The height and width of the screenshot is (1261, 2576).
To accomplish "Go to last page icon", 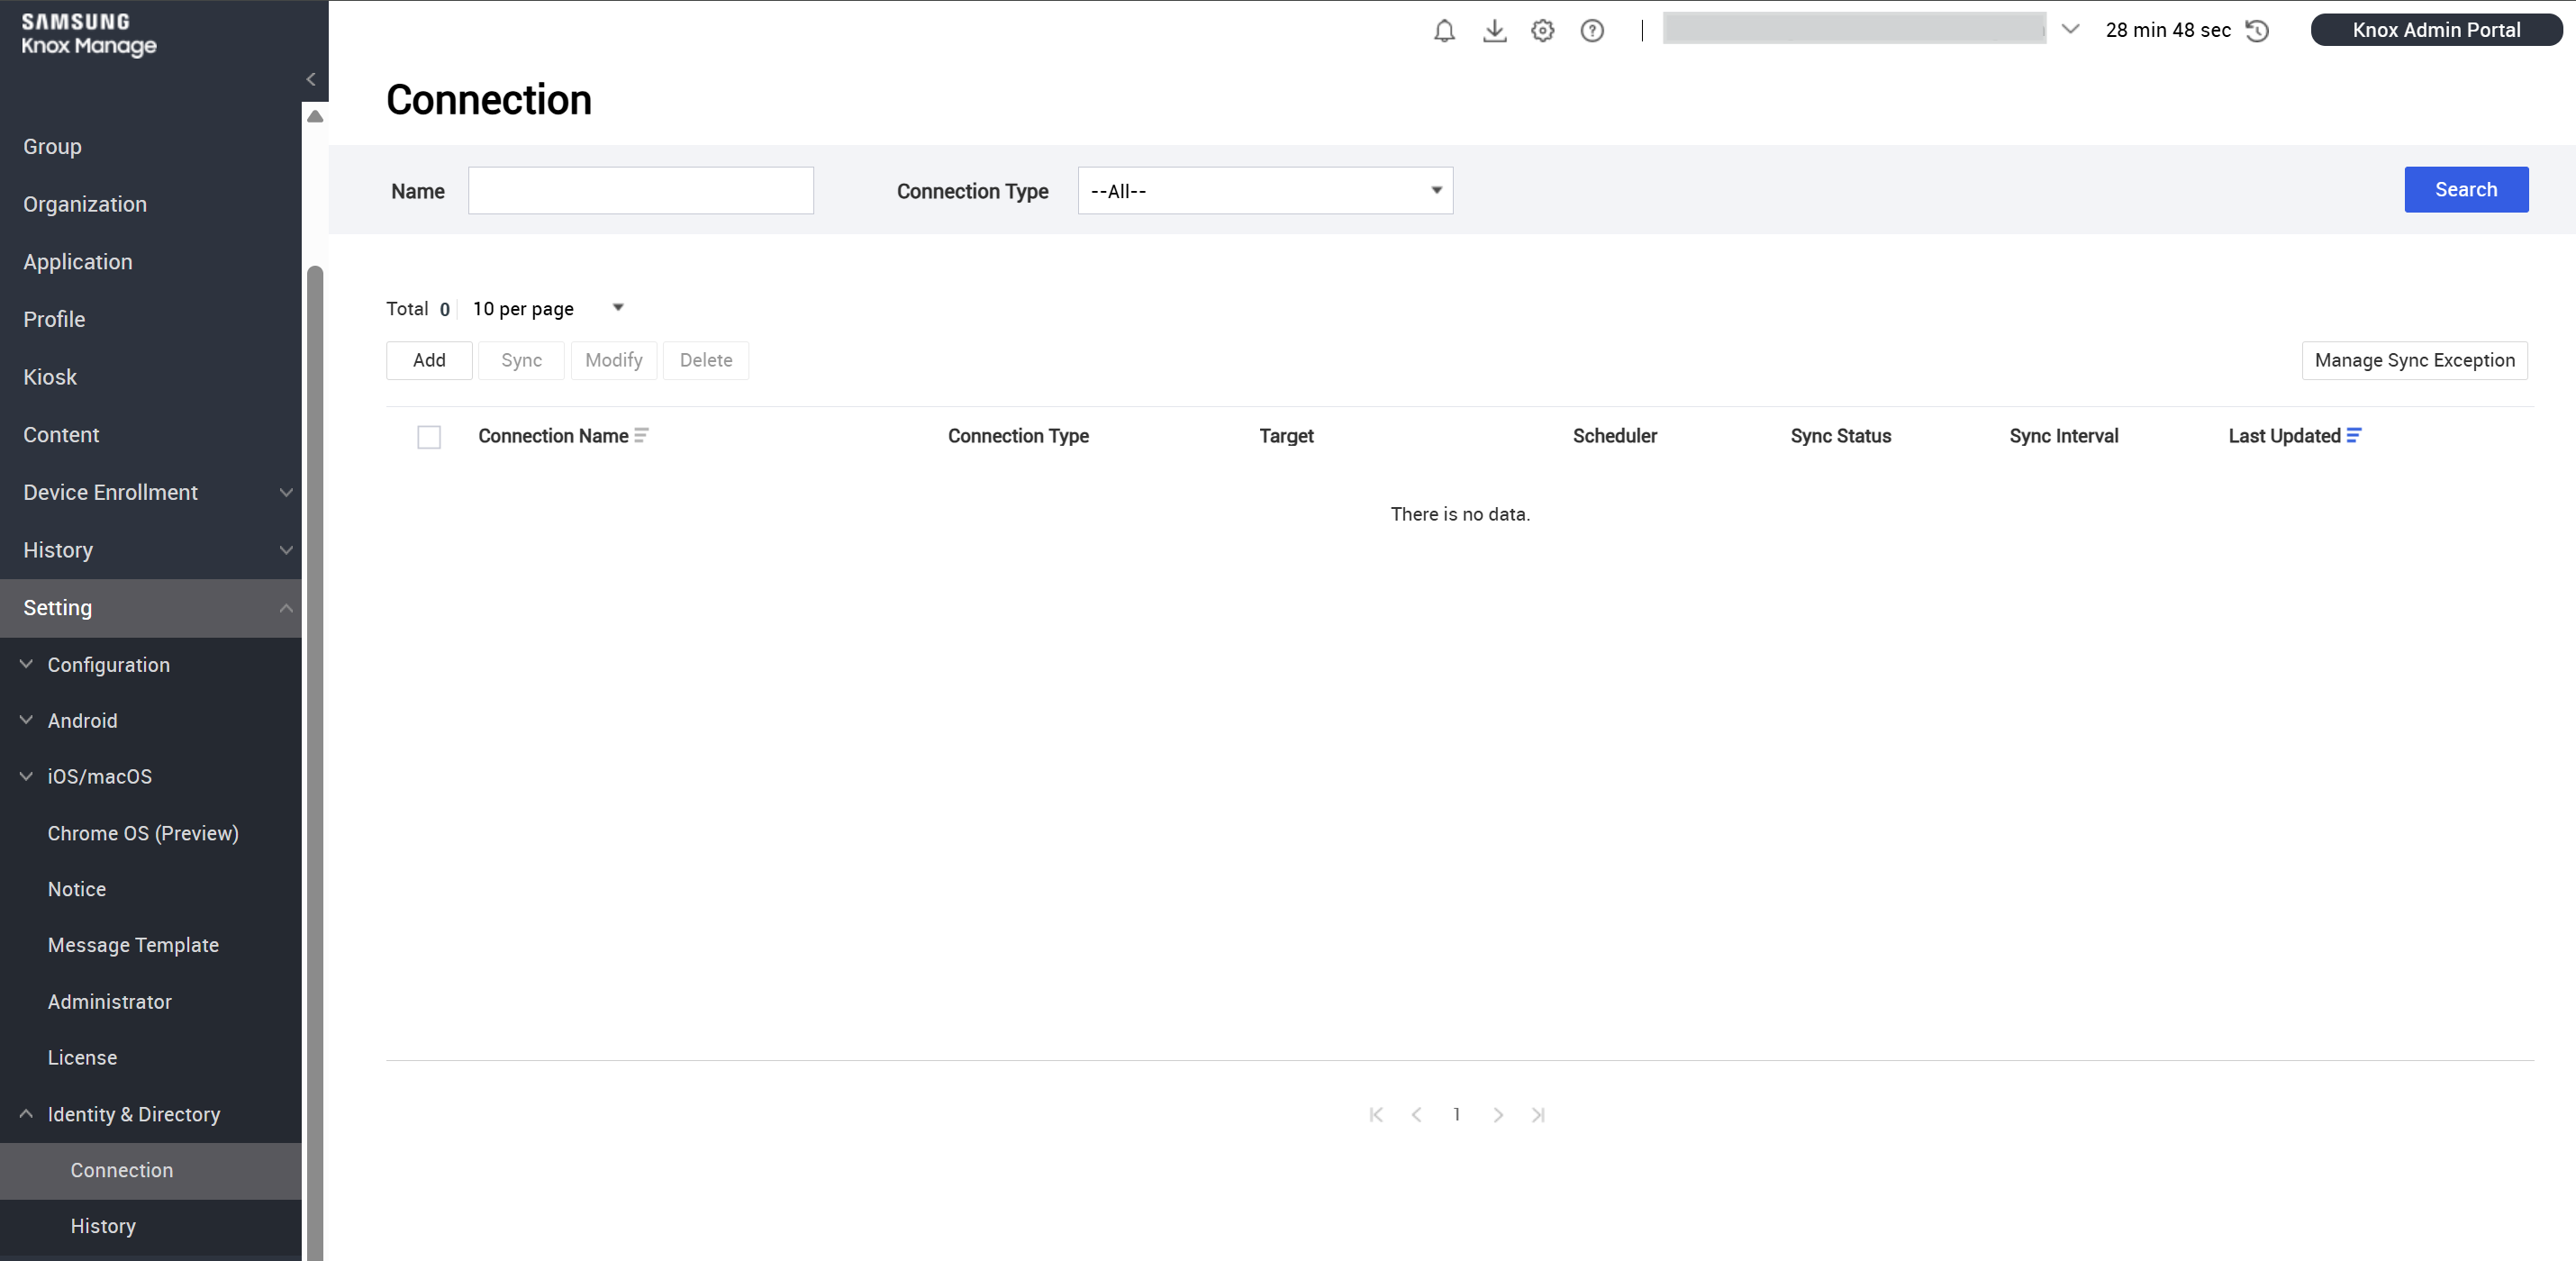I will [1538, 1115].
